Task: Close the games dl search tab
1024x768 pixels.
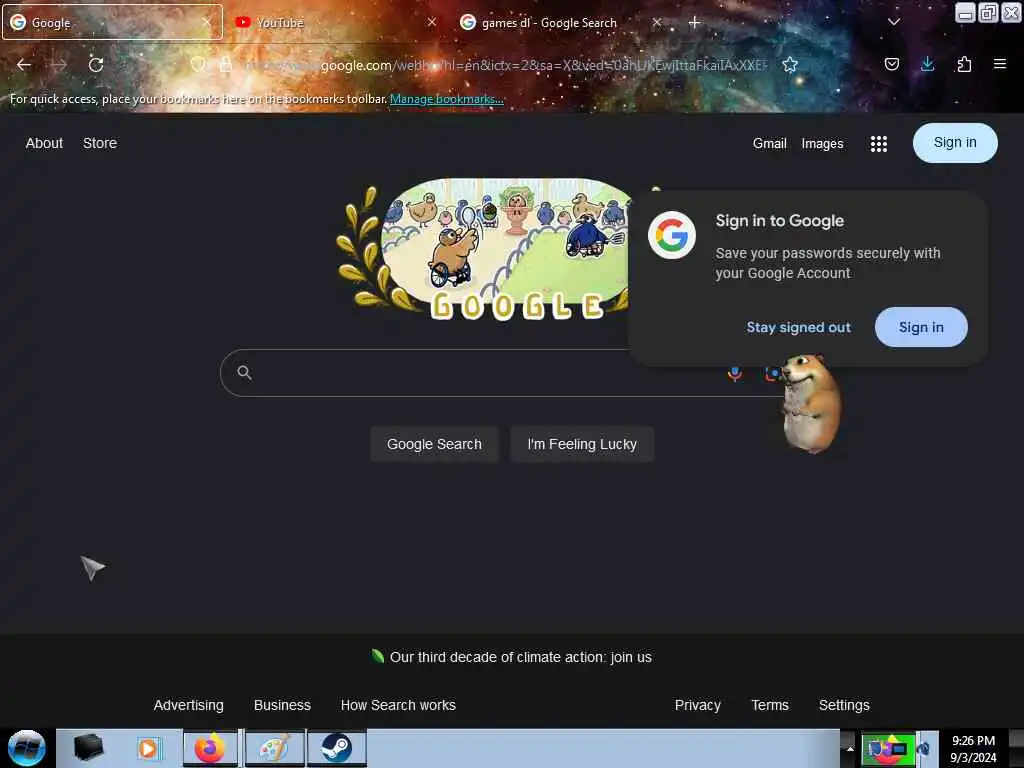Action: click(x=657, y=22)
